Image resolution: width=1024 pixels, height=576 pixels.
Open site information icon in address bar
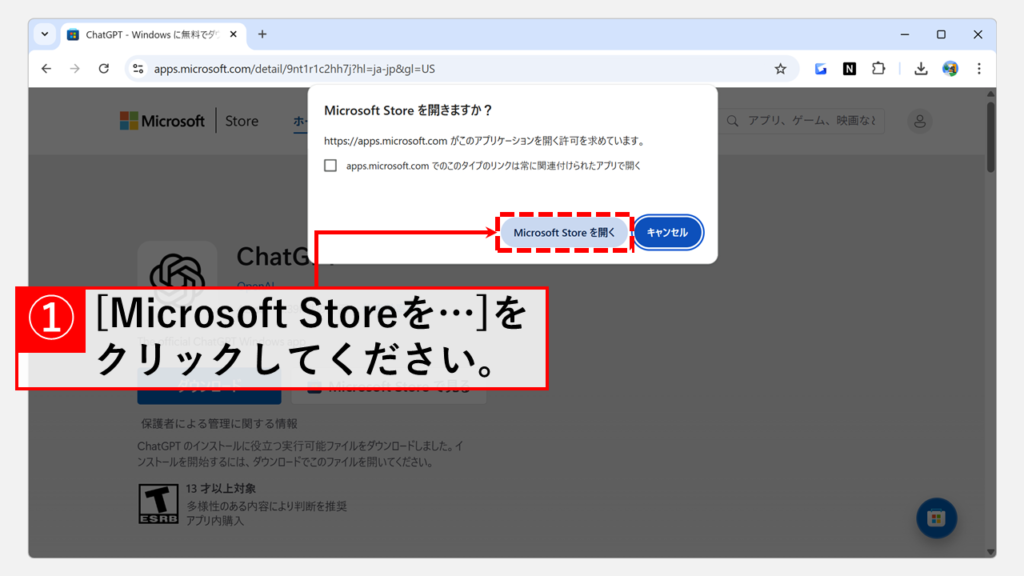tap(138, 69)
